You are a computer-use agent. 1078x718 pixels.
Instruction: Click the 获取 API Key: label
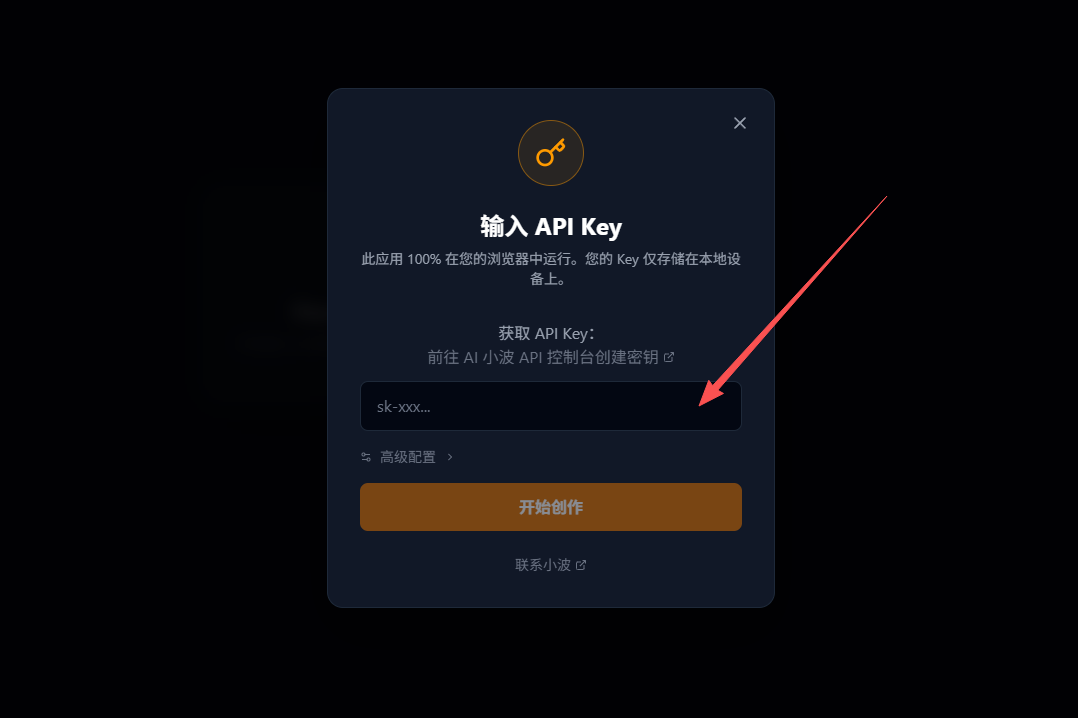pyautogui.click(x=547, y=334)
